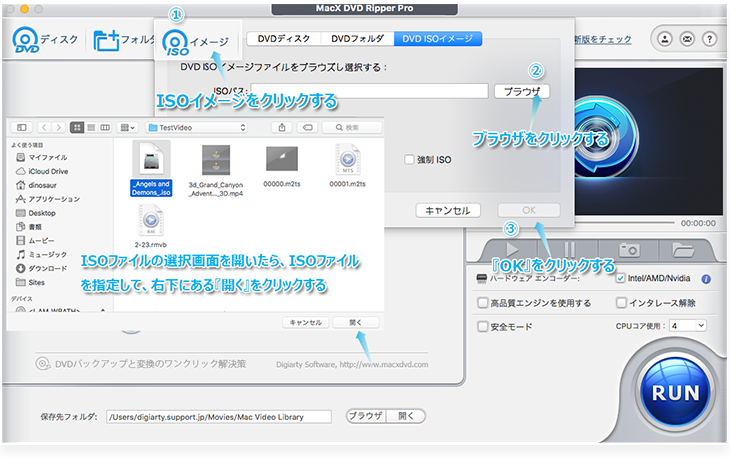Go forward in file dialog

[x=58, y=127]
